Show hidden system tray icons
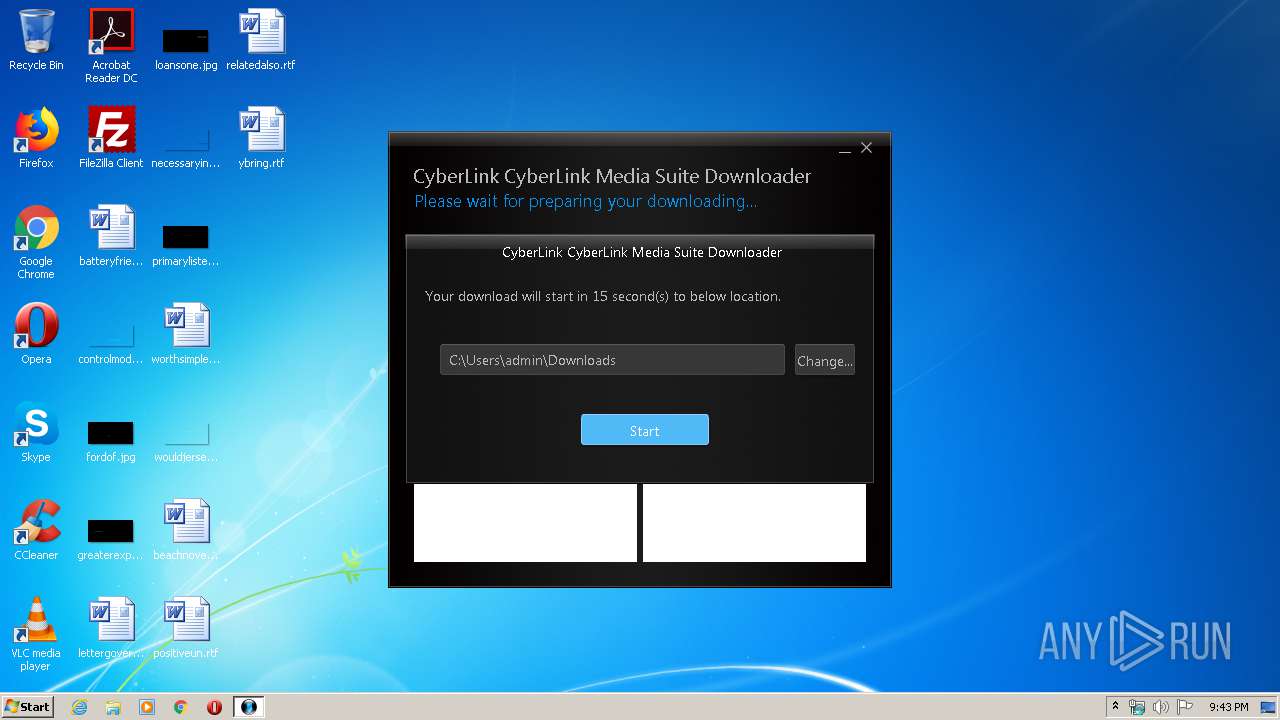 click(1115, 707)
